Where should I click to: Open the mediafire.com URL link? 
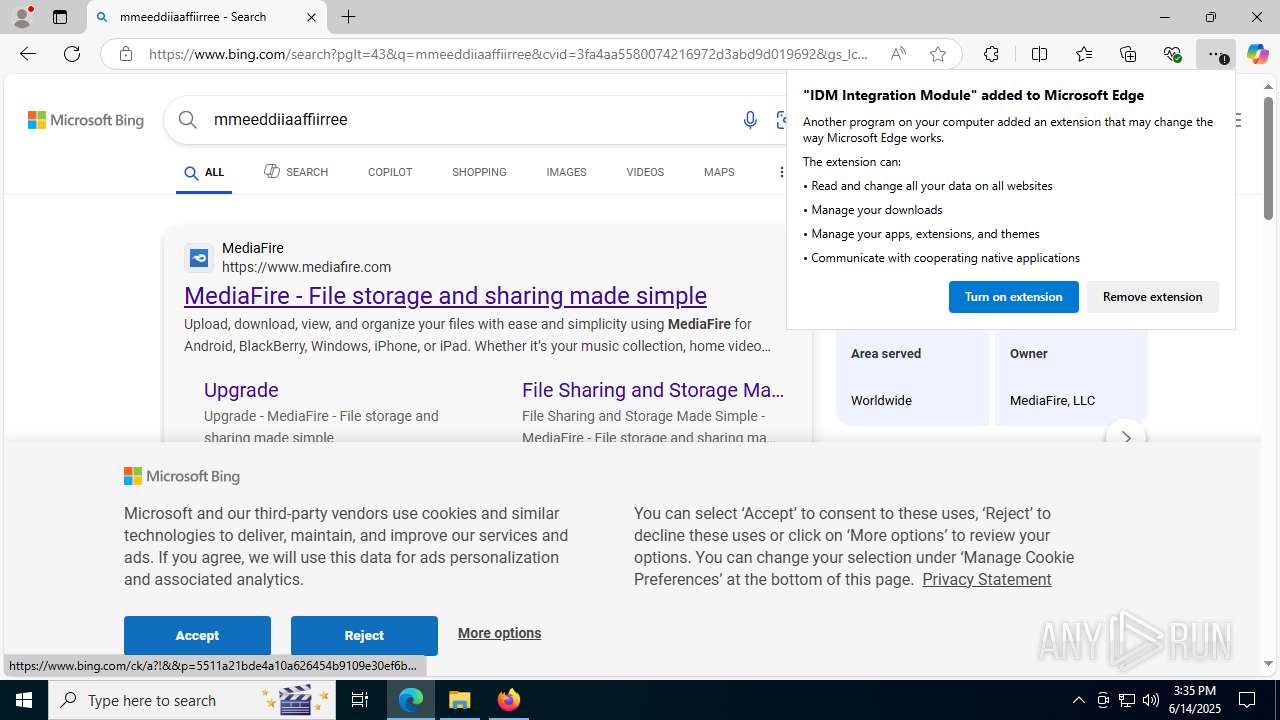click(306, 267)
